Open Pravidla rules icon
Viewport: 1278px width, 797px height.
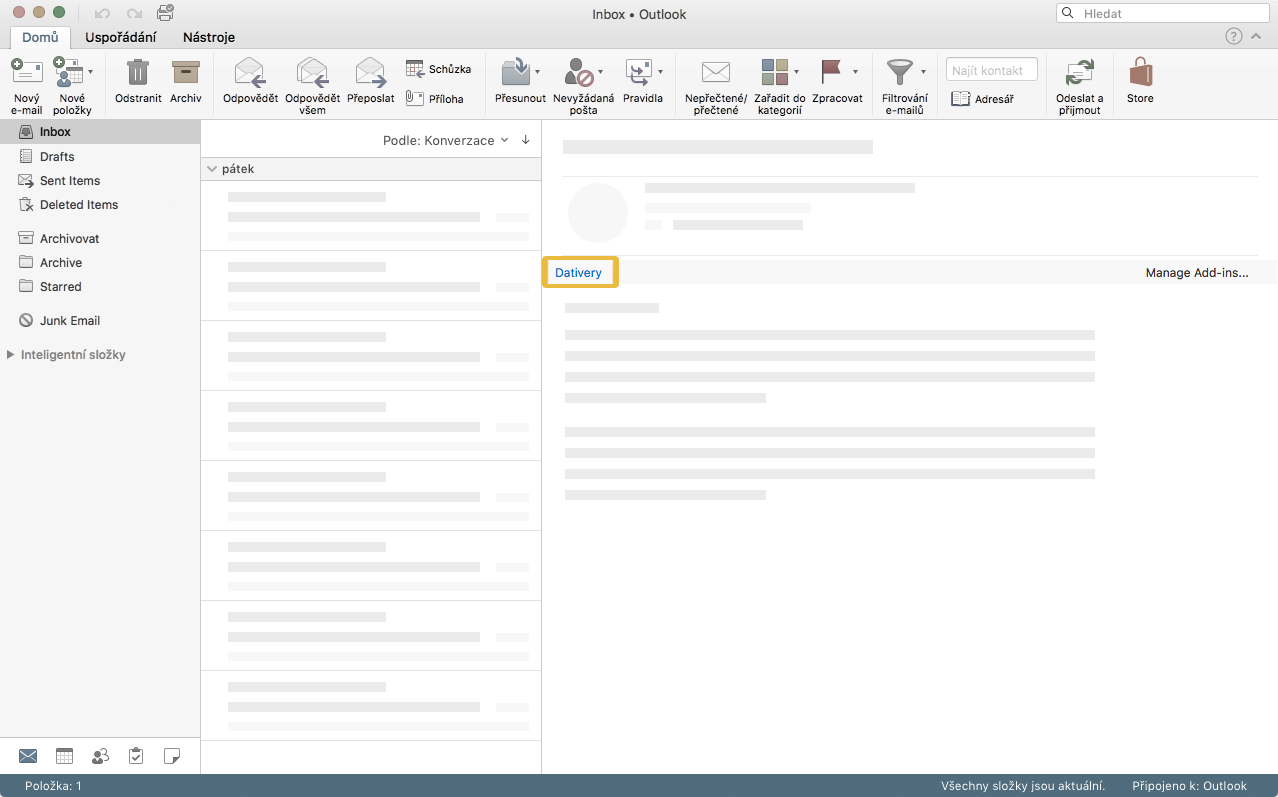click(638, 72)
